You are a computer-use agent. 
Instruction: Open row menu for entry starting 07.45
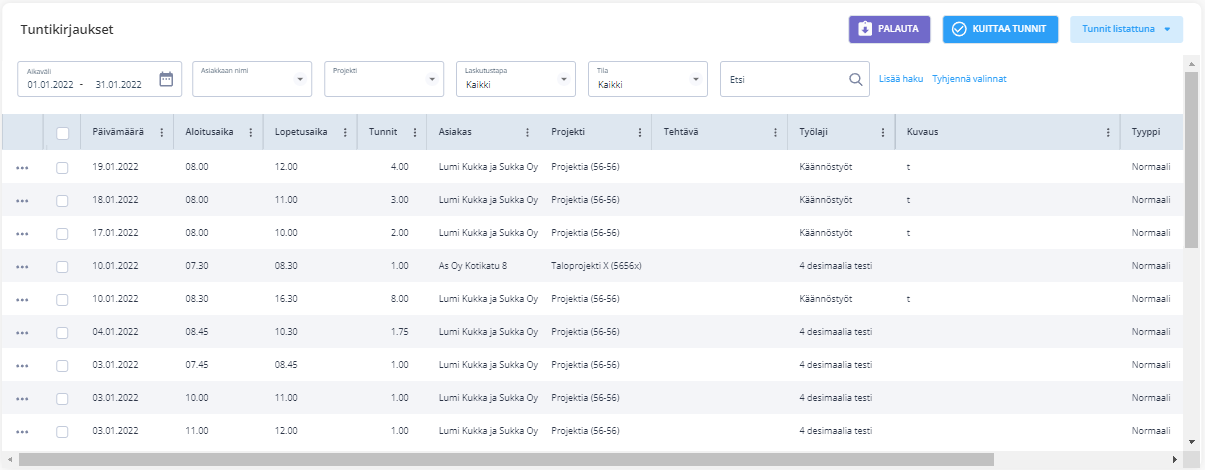(x=22, y=365)
